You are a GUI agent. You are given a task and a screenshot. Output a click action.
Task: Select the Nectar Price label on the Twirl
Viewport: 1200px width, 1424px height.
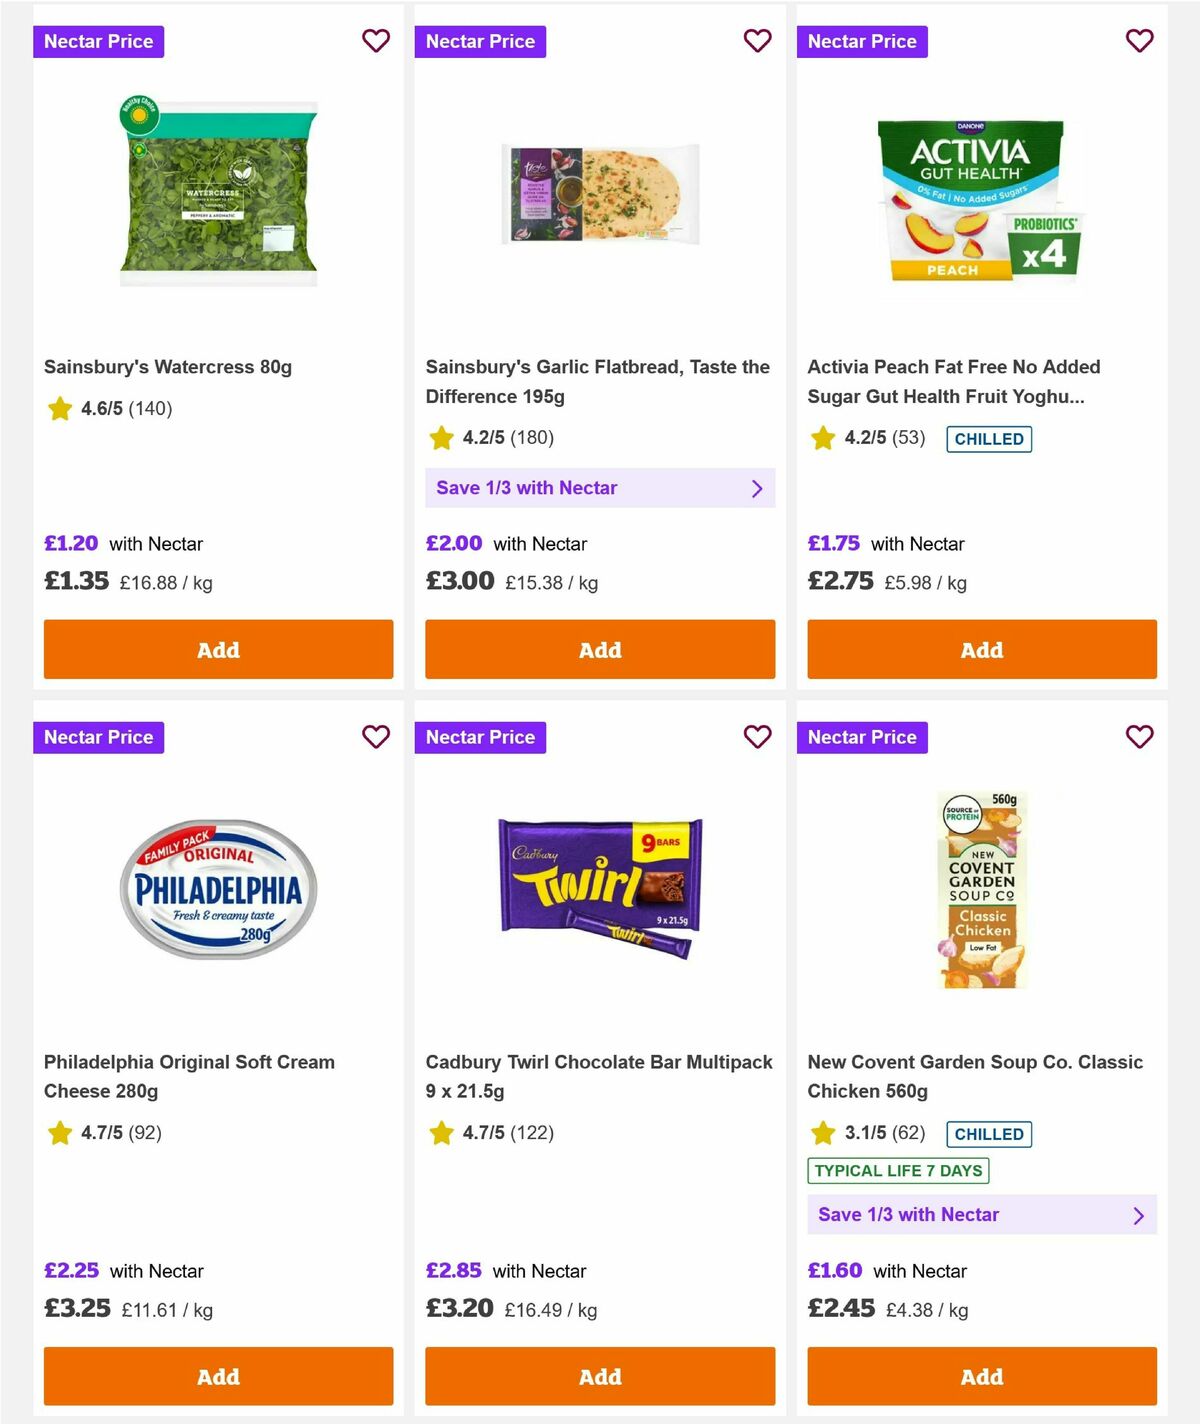[x=480, y=737]
